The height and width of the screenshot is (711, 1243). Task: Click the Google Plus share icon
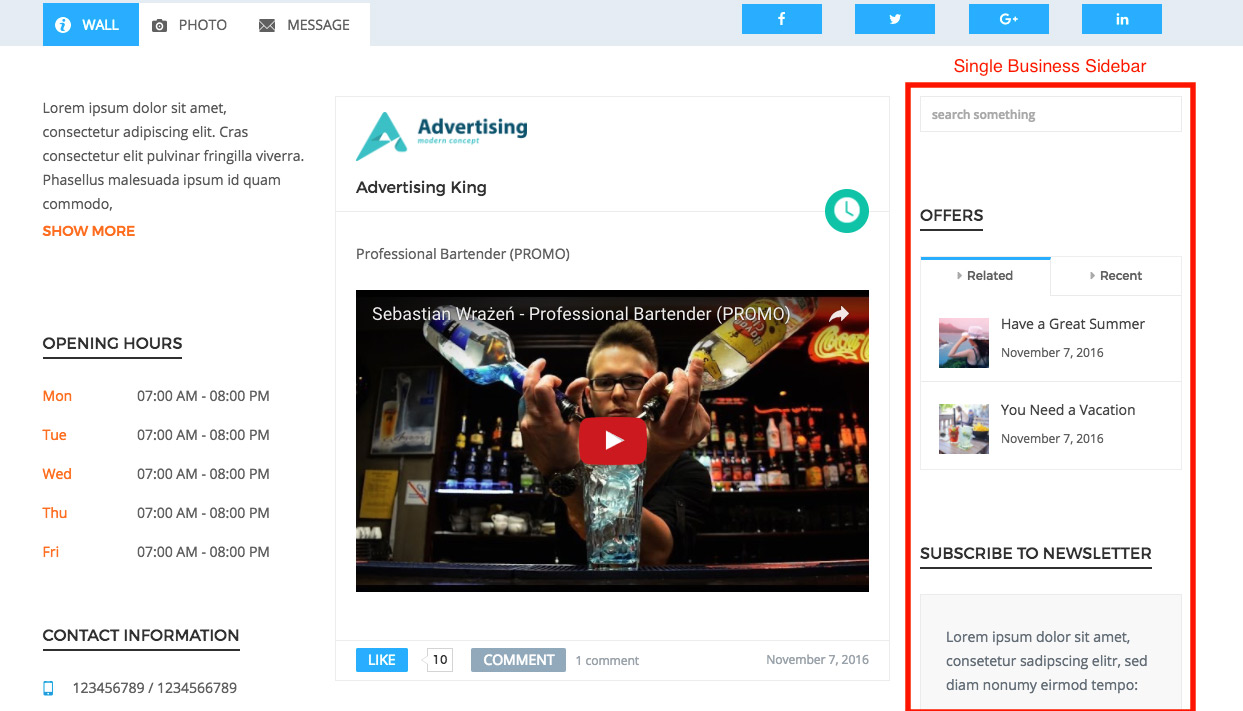click(1008, 19)
